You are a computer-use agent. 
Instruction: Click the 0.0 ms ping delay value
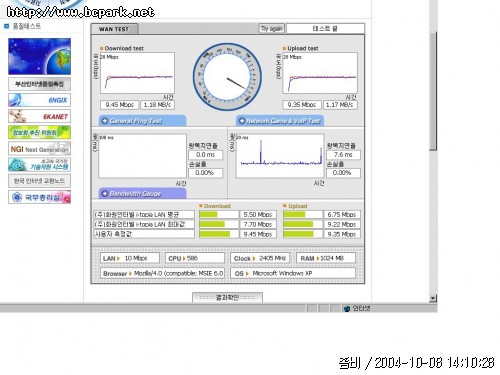tap(205, 155)
